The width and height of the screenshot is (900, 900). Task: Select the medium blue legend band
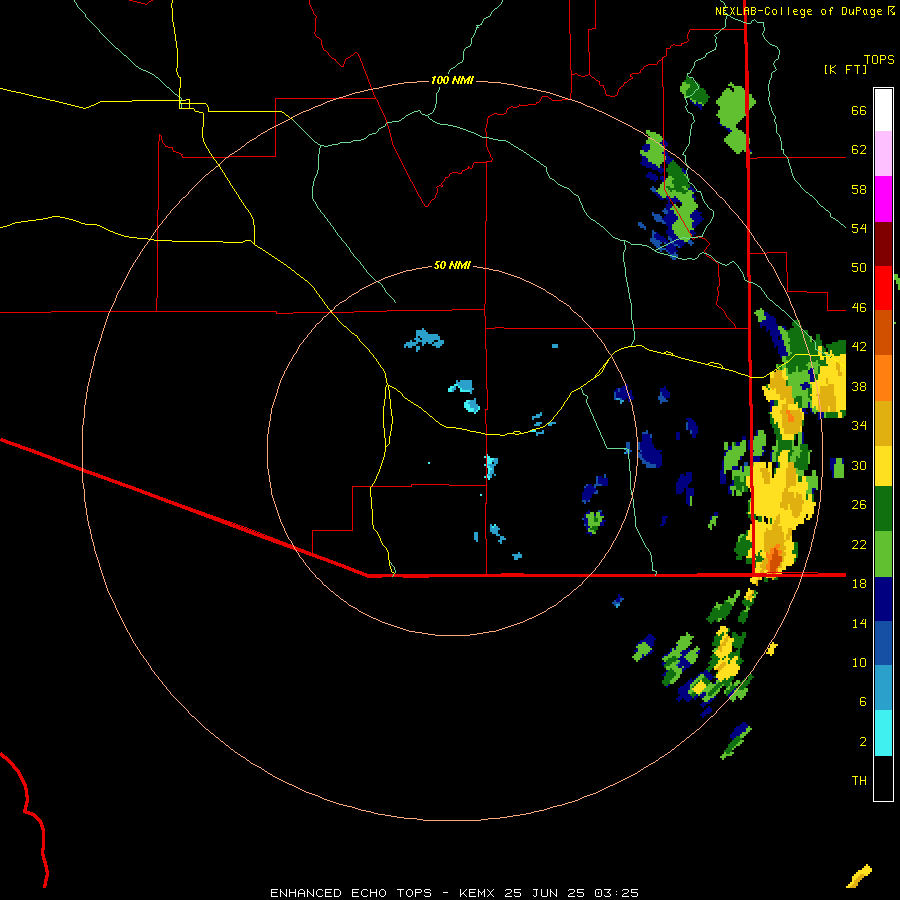click(x=883, y=643)
